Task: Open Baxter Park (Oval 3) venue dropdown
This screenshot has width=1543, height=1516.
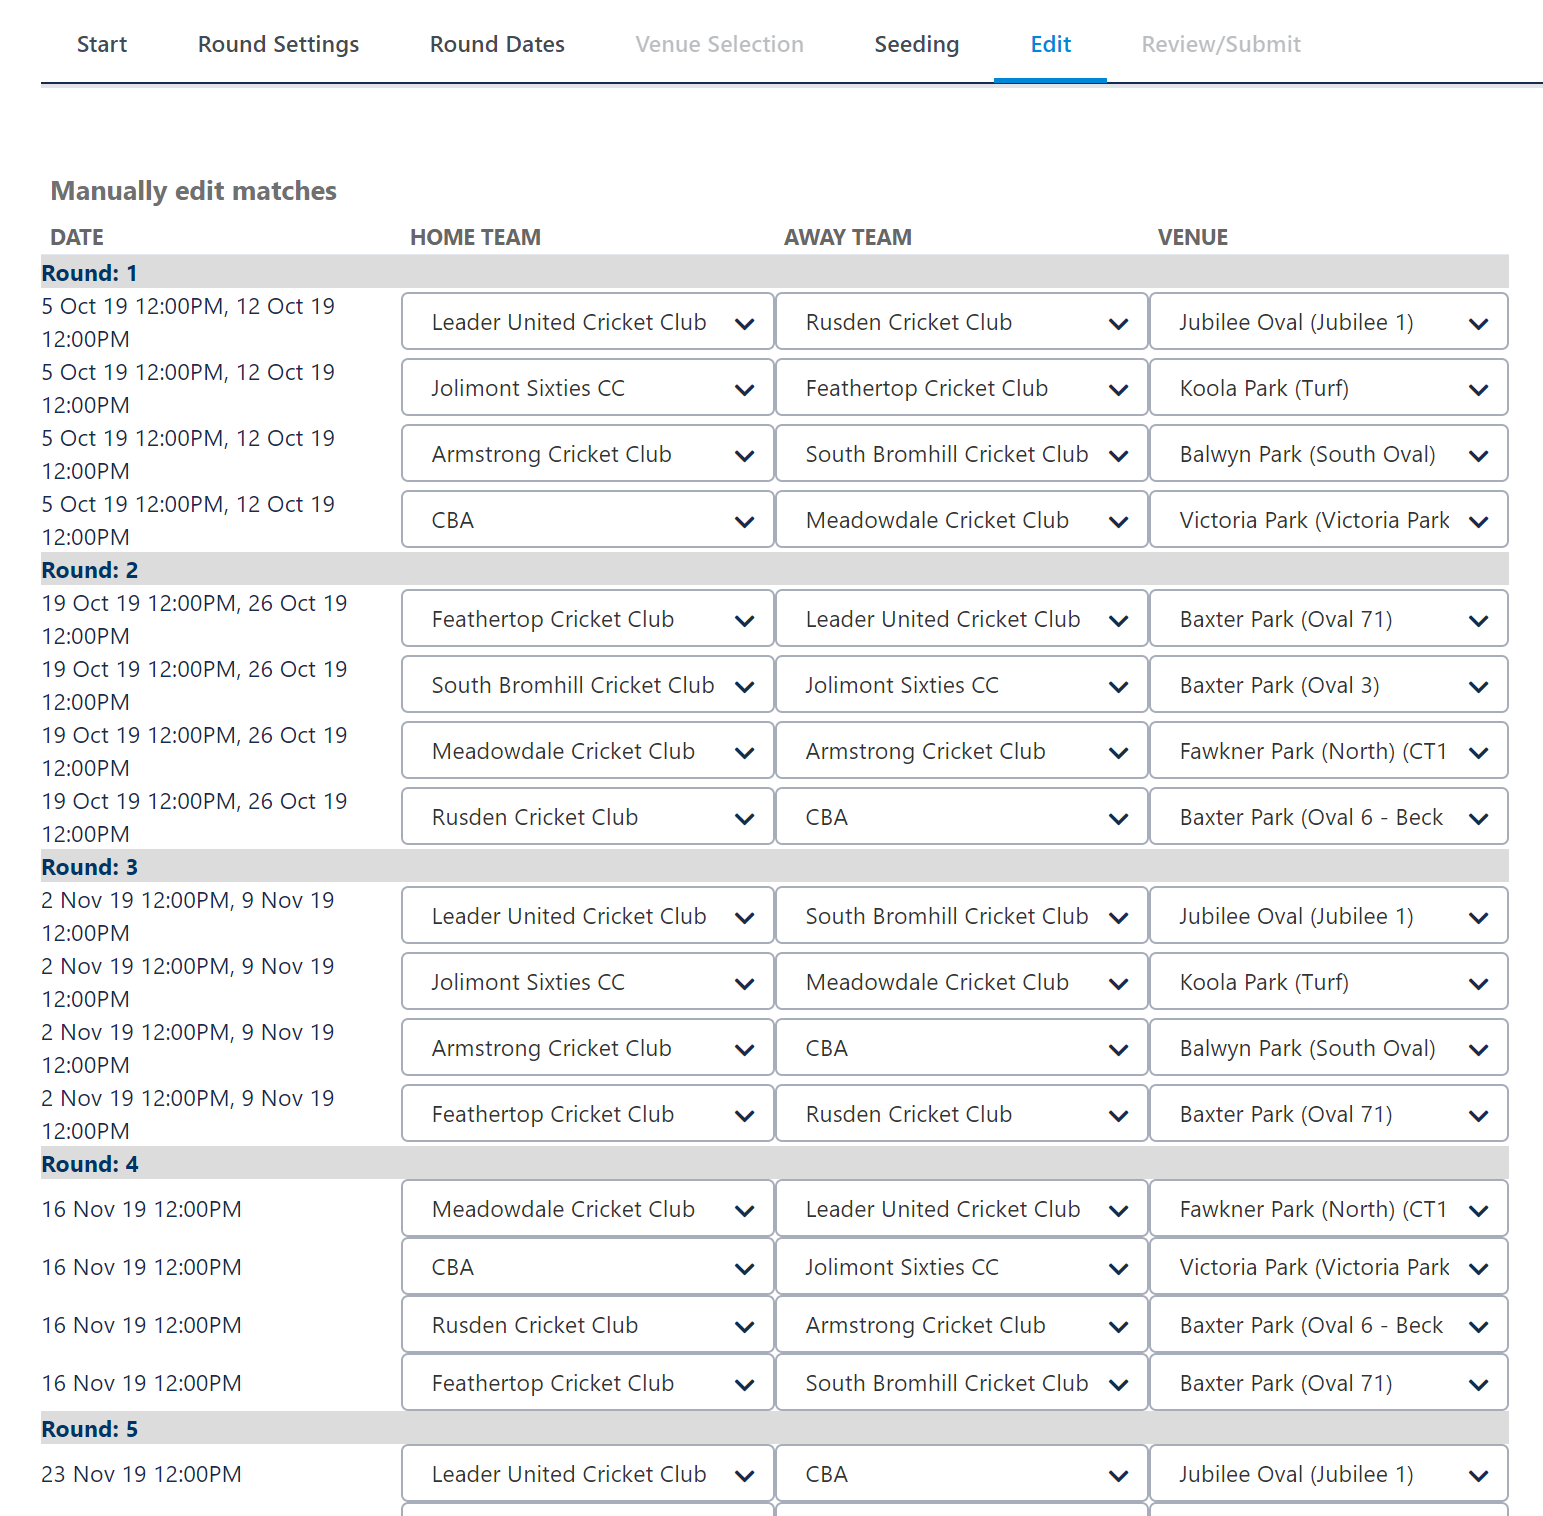Action: pyautogui.click(x=1329, y=684)
